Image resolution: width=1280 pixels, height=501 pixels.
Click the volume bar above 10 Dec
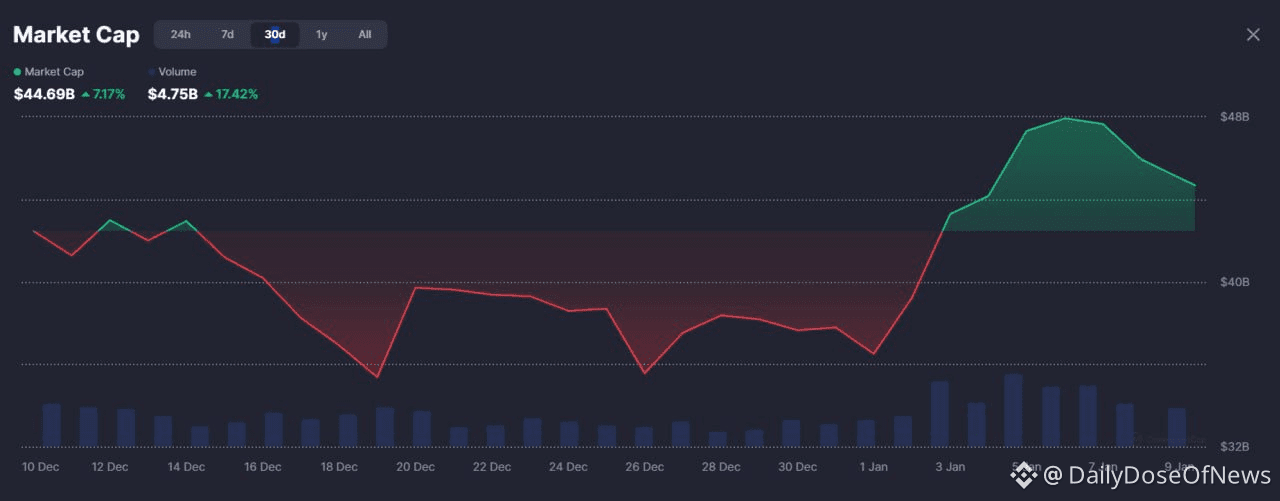[x=51, y=425]
